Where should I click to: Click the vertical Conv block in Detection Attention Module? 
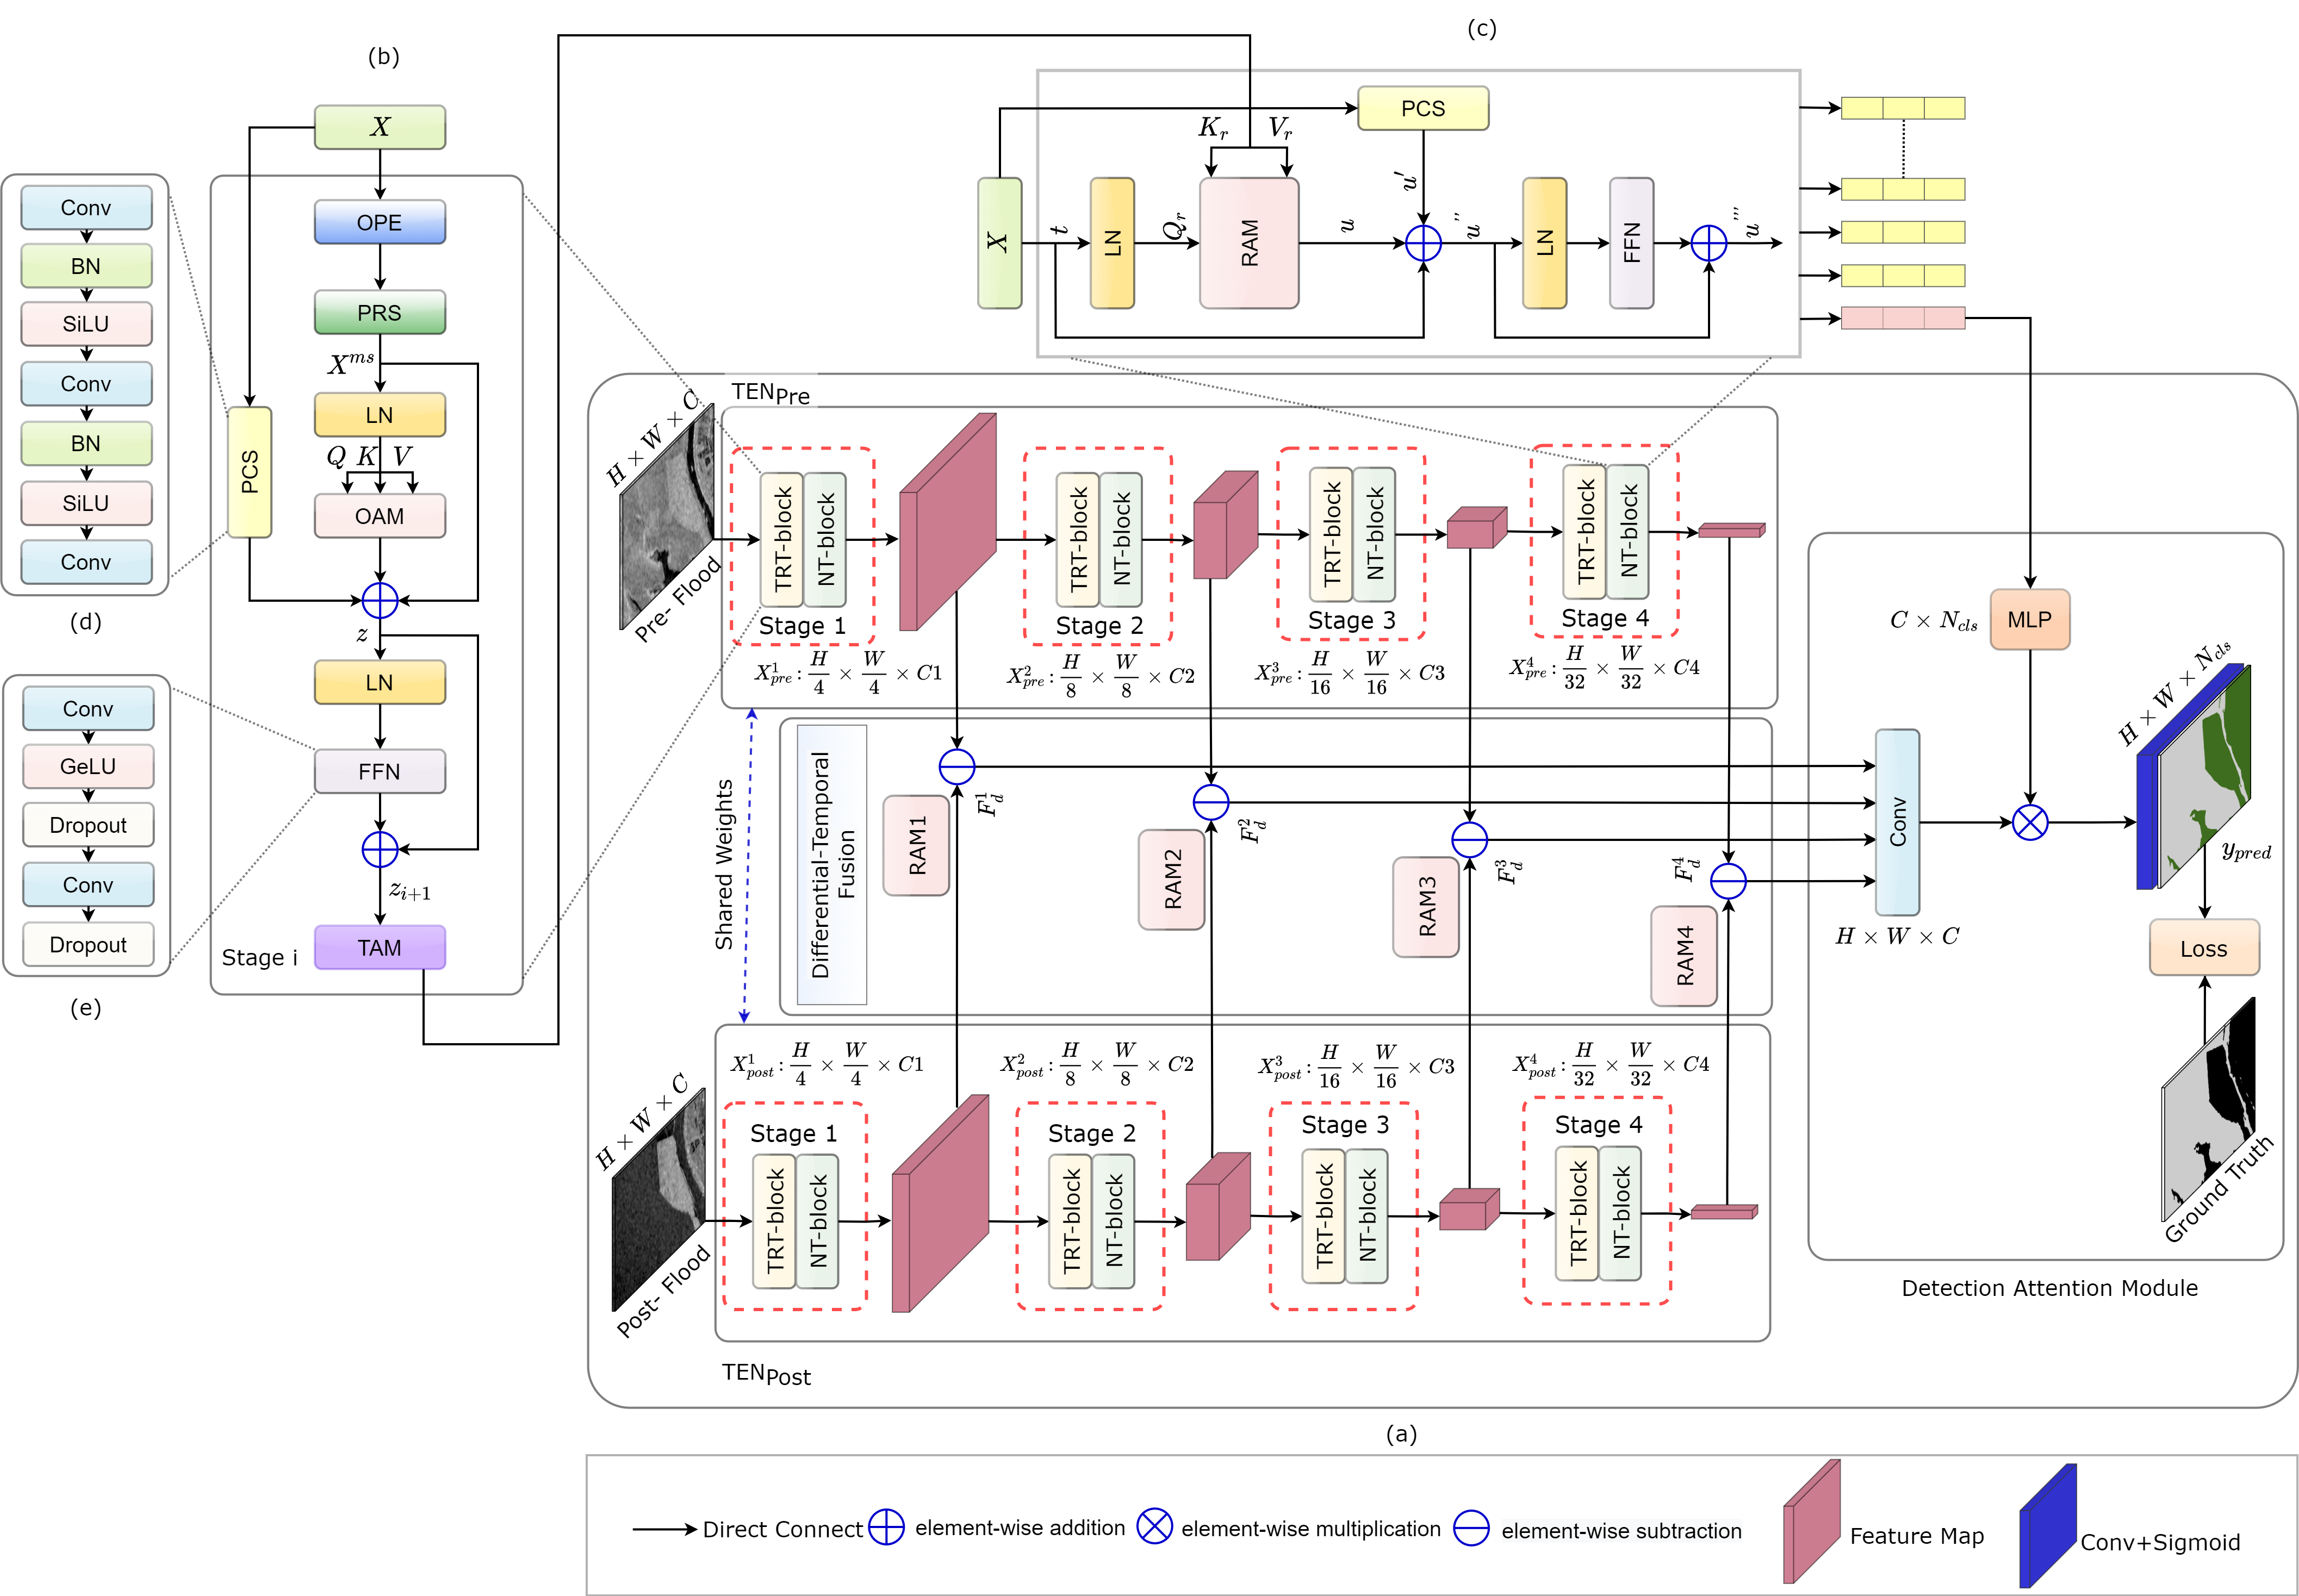(1897, 822)
